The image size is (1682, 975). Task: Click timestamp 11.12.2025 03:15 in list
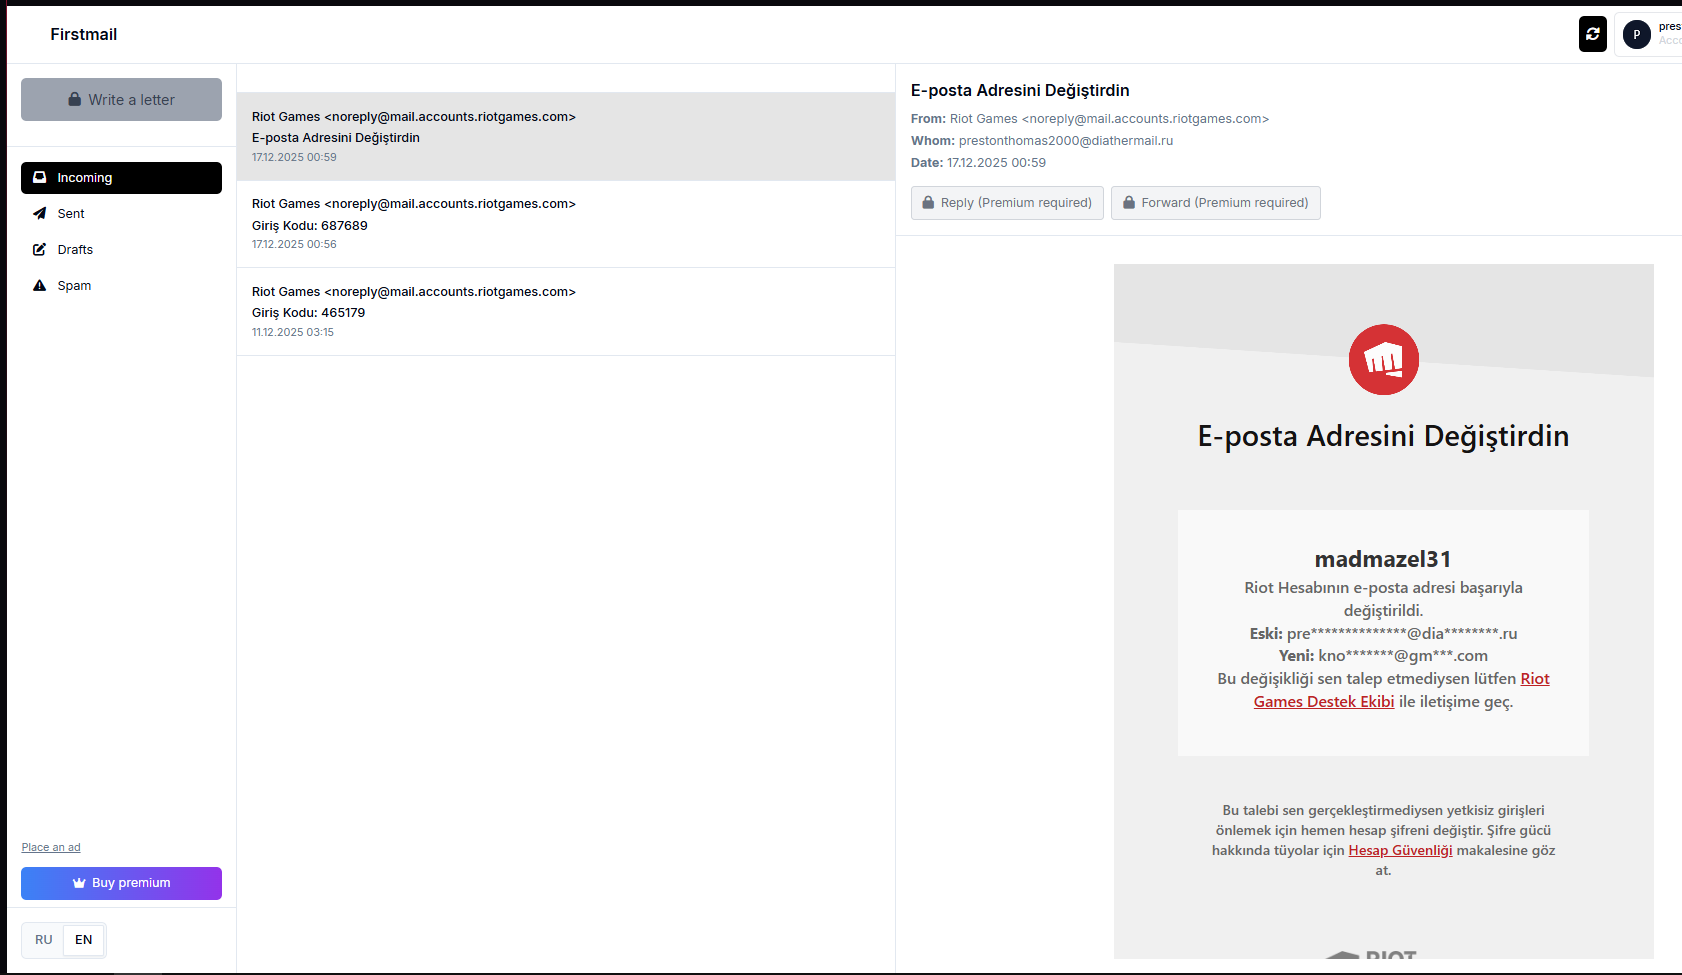click(293, 332)
